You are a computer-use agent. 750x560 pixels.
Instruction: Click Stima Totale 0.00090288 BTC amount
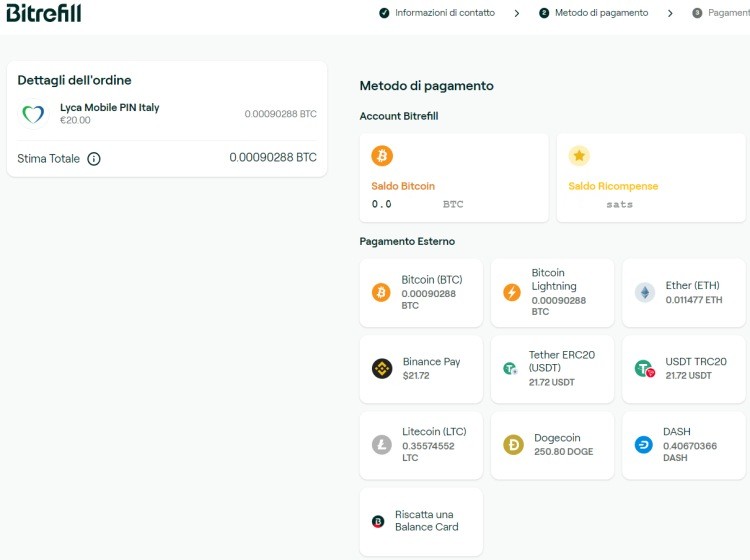(273, 157)
